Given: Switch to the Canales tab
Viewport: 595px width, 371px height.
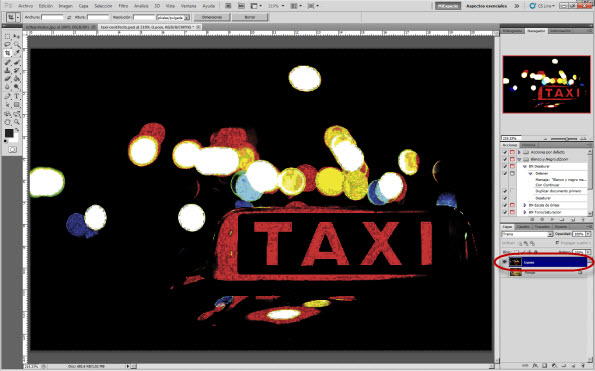Looking at the screenshot, I should click(x=523, y=227).
